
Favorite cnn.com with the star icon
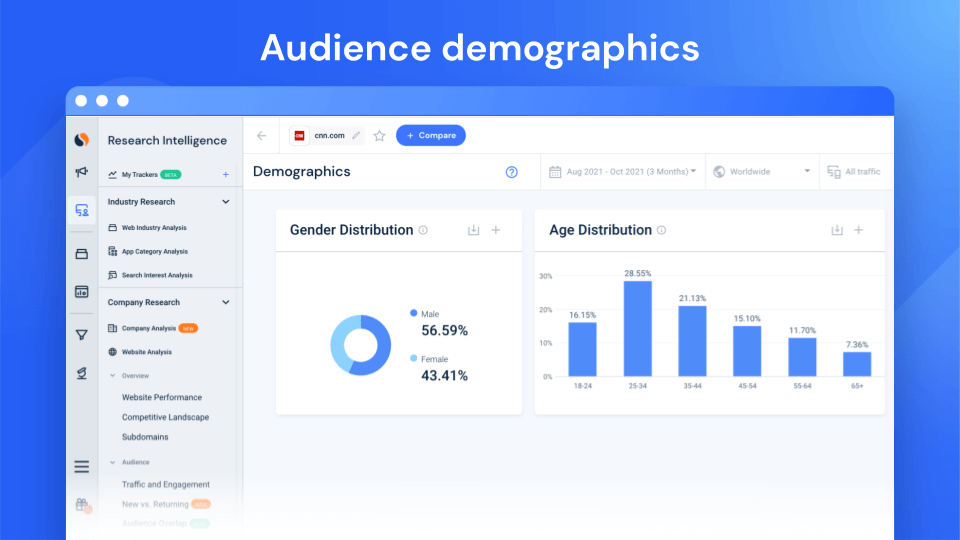[x=380, y=135]
